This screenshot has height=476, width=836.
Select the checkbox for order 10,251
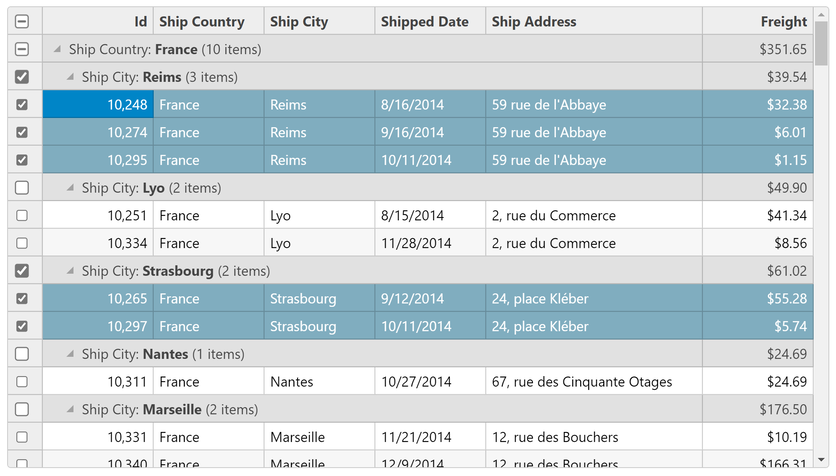pos(22,216)
